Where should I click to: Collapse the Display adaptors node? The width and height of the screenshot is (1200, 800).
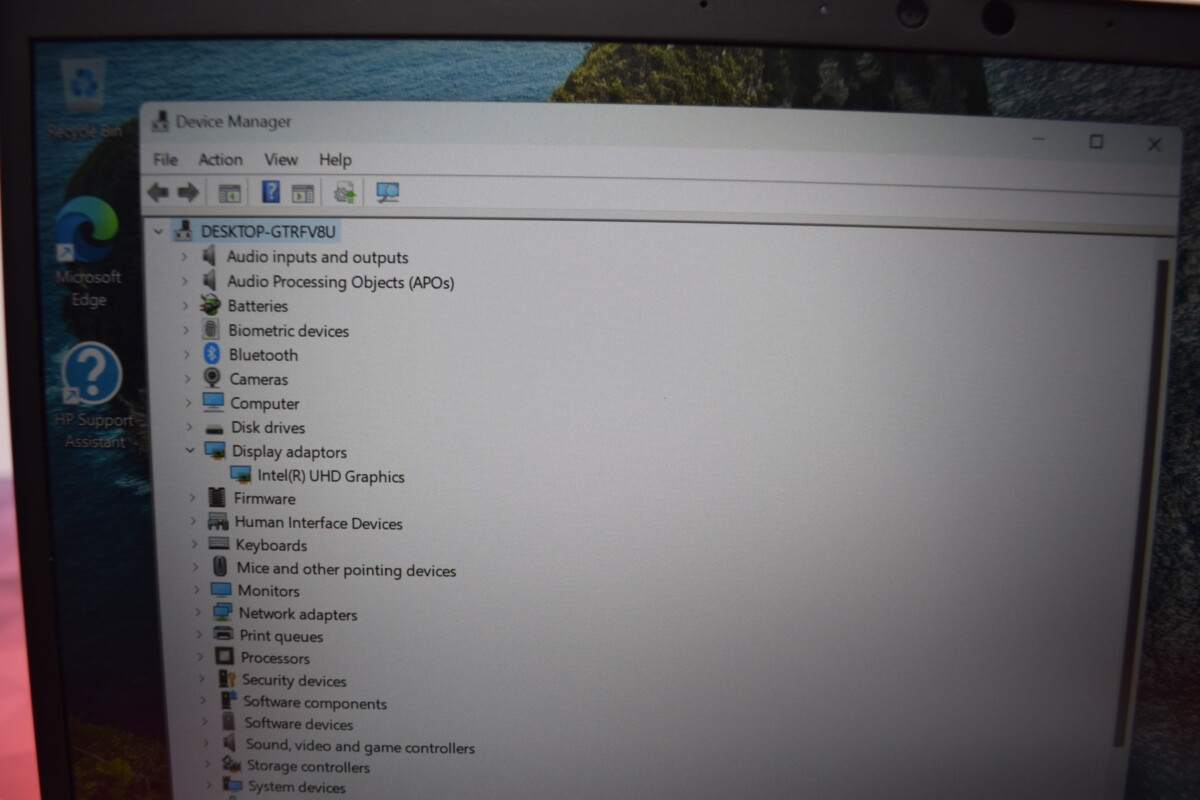(190, 451)
